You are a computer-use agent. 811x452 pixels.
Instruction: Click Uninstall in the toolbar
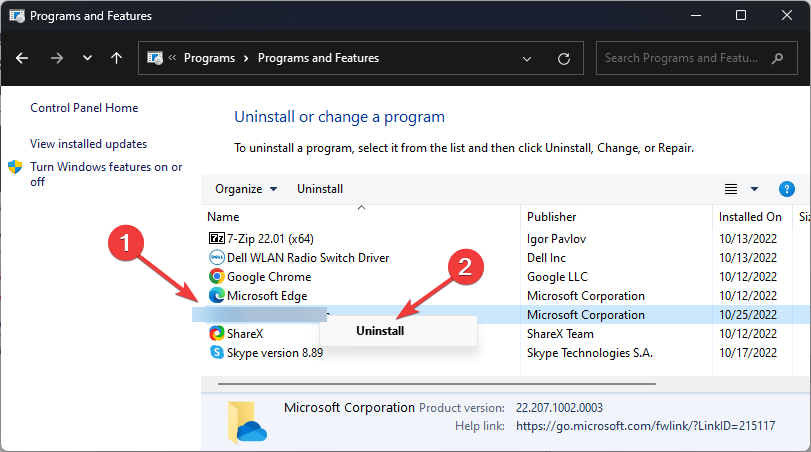(320, 189)
